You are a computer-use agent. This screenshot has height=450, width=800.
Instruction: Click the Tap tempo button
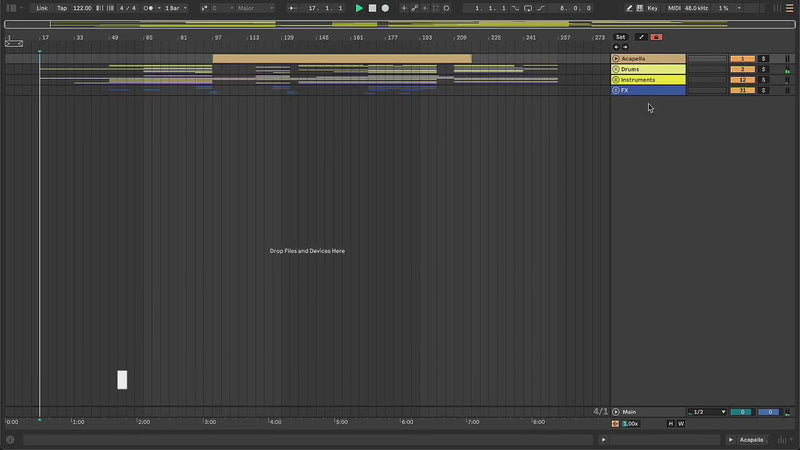62,8
